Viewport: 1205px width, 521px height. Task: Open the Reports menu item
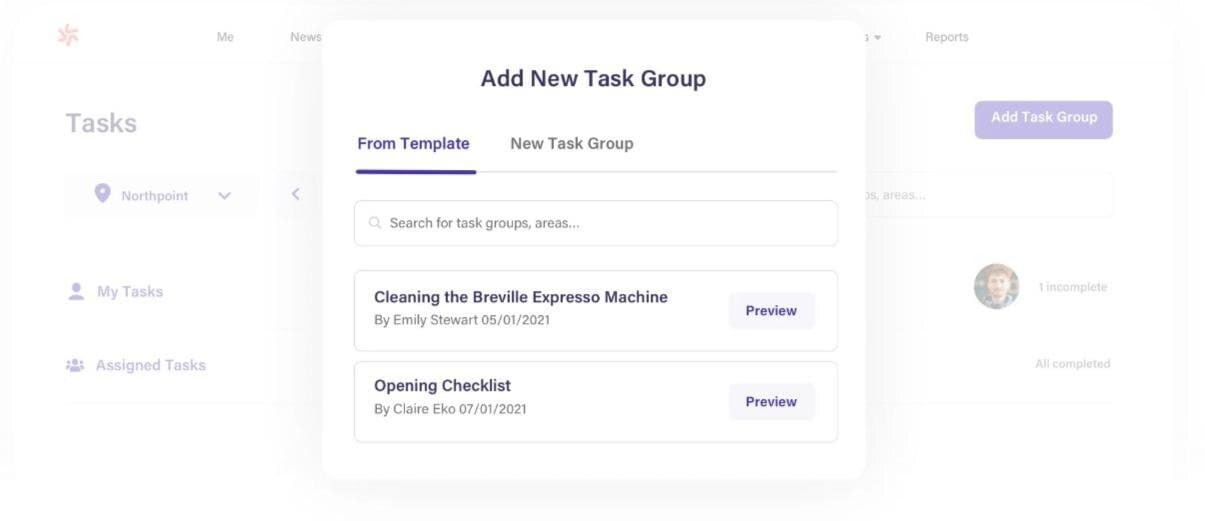(x=947, y=37)
